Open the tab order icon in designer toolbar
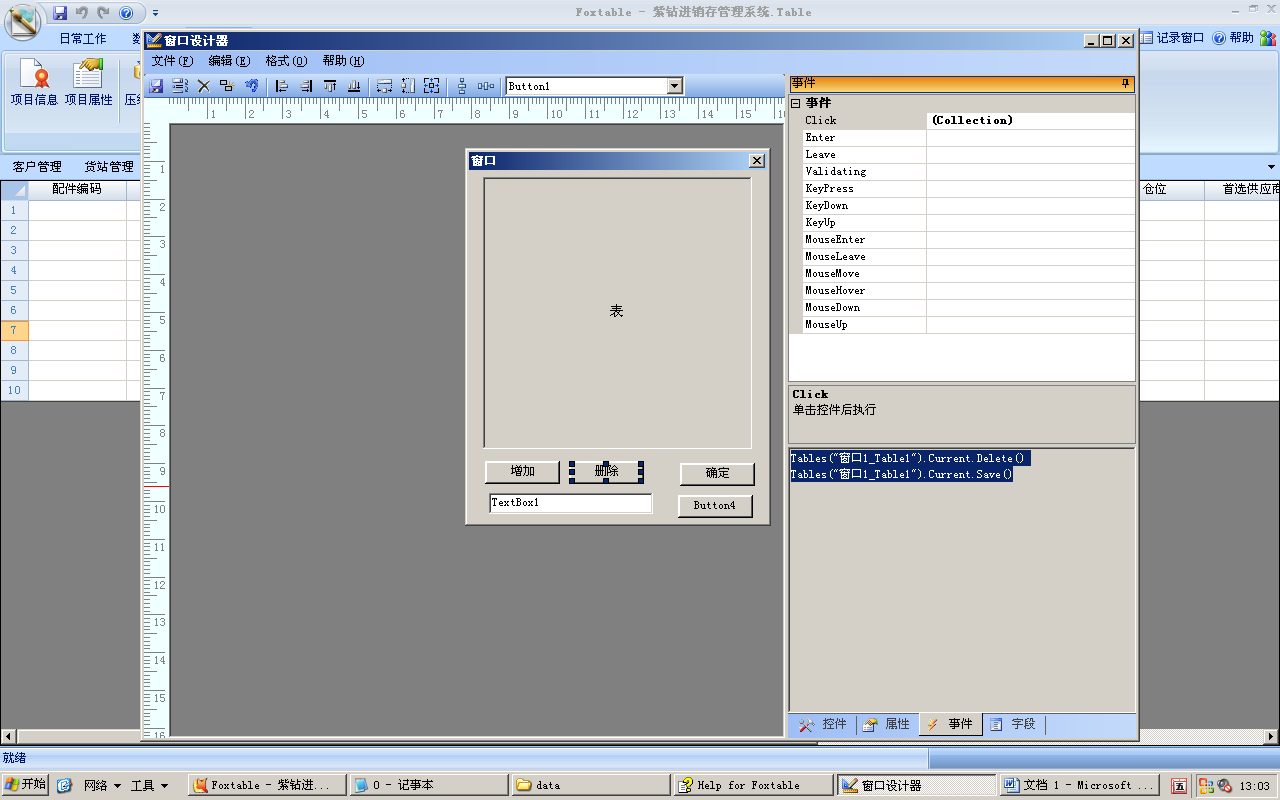Image resolution: width=1280 pixels, height=800 pixels. coord(180,86)
